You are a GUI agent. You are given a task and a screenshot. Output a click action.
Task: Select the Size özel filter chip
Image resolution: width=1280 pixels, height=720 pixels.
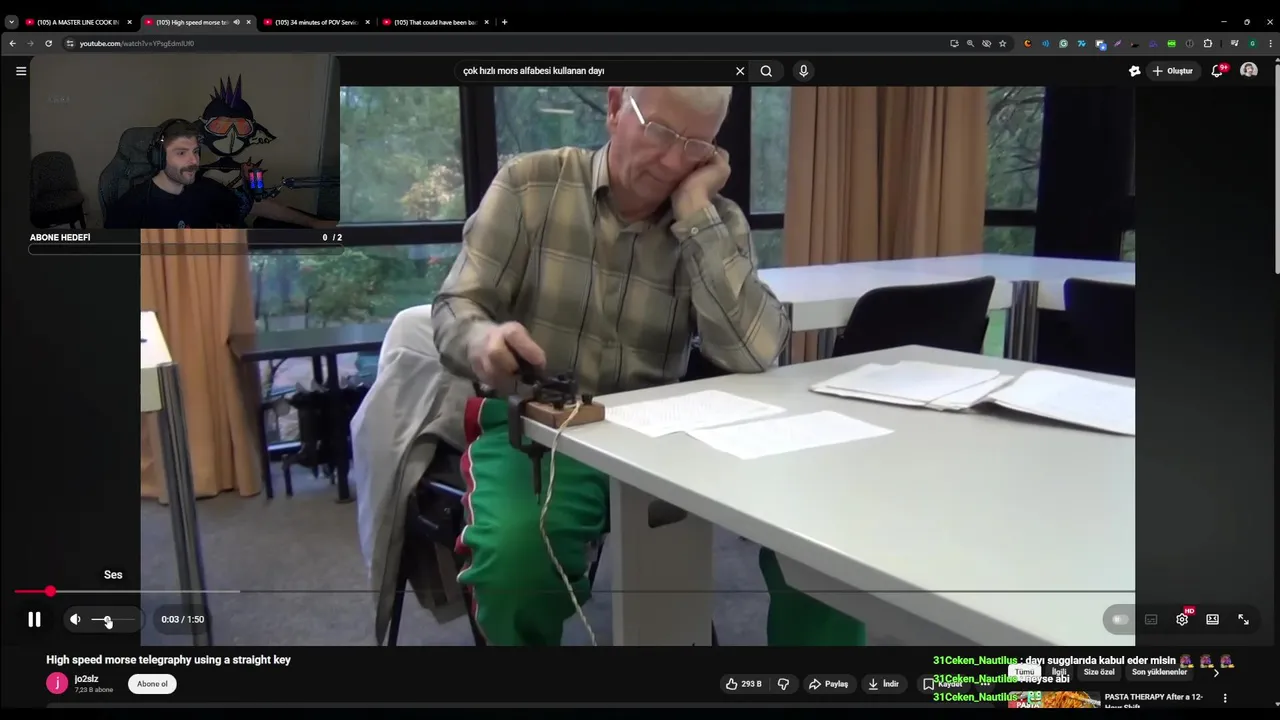[x=1099, y=672]
